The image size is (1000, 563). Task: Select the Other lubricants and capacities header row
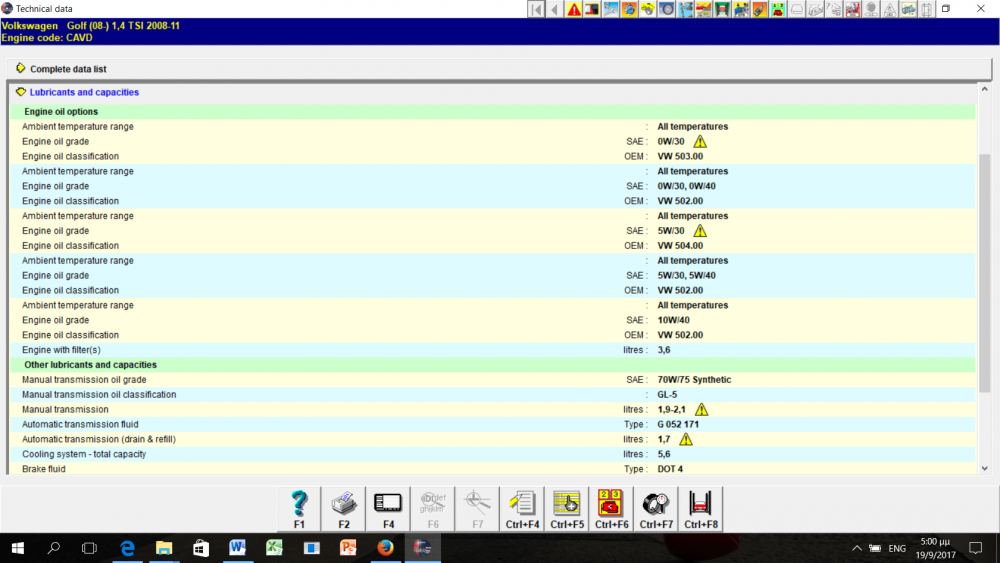point(492,365)
